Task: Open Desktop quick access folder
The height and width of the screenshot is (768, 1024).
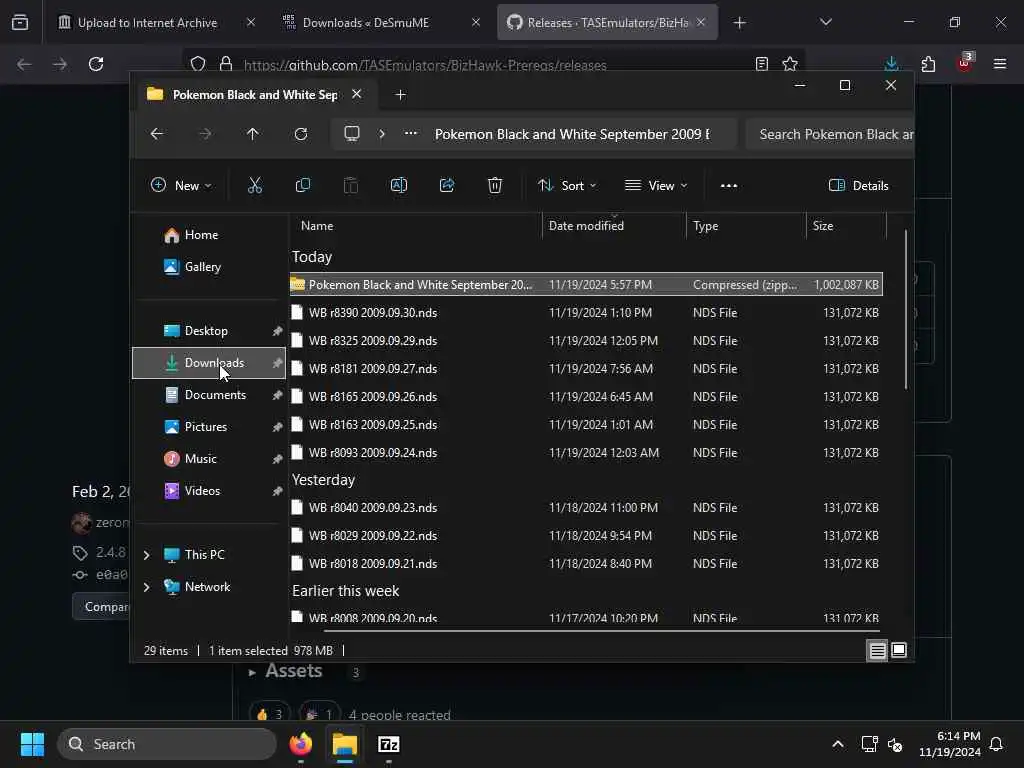Action: click(x=206, y=331)
